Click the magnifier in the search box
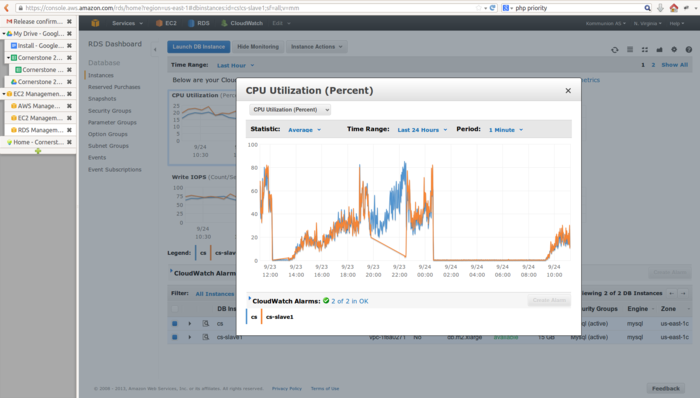 point(647,8)
